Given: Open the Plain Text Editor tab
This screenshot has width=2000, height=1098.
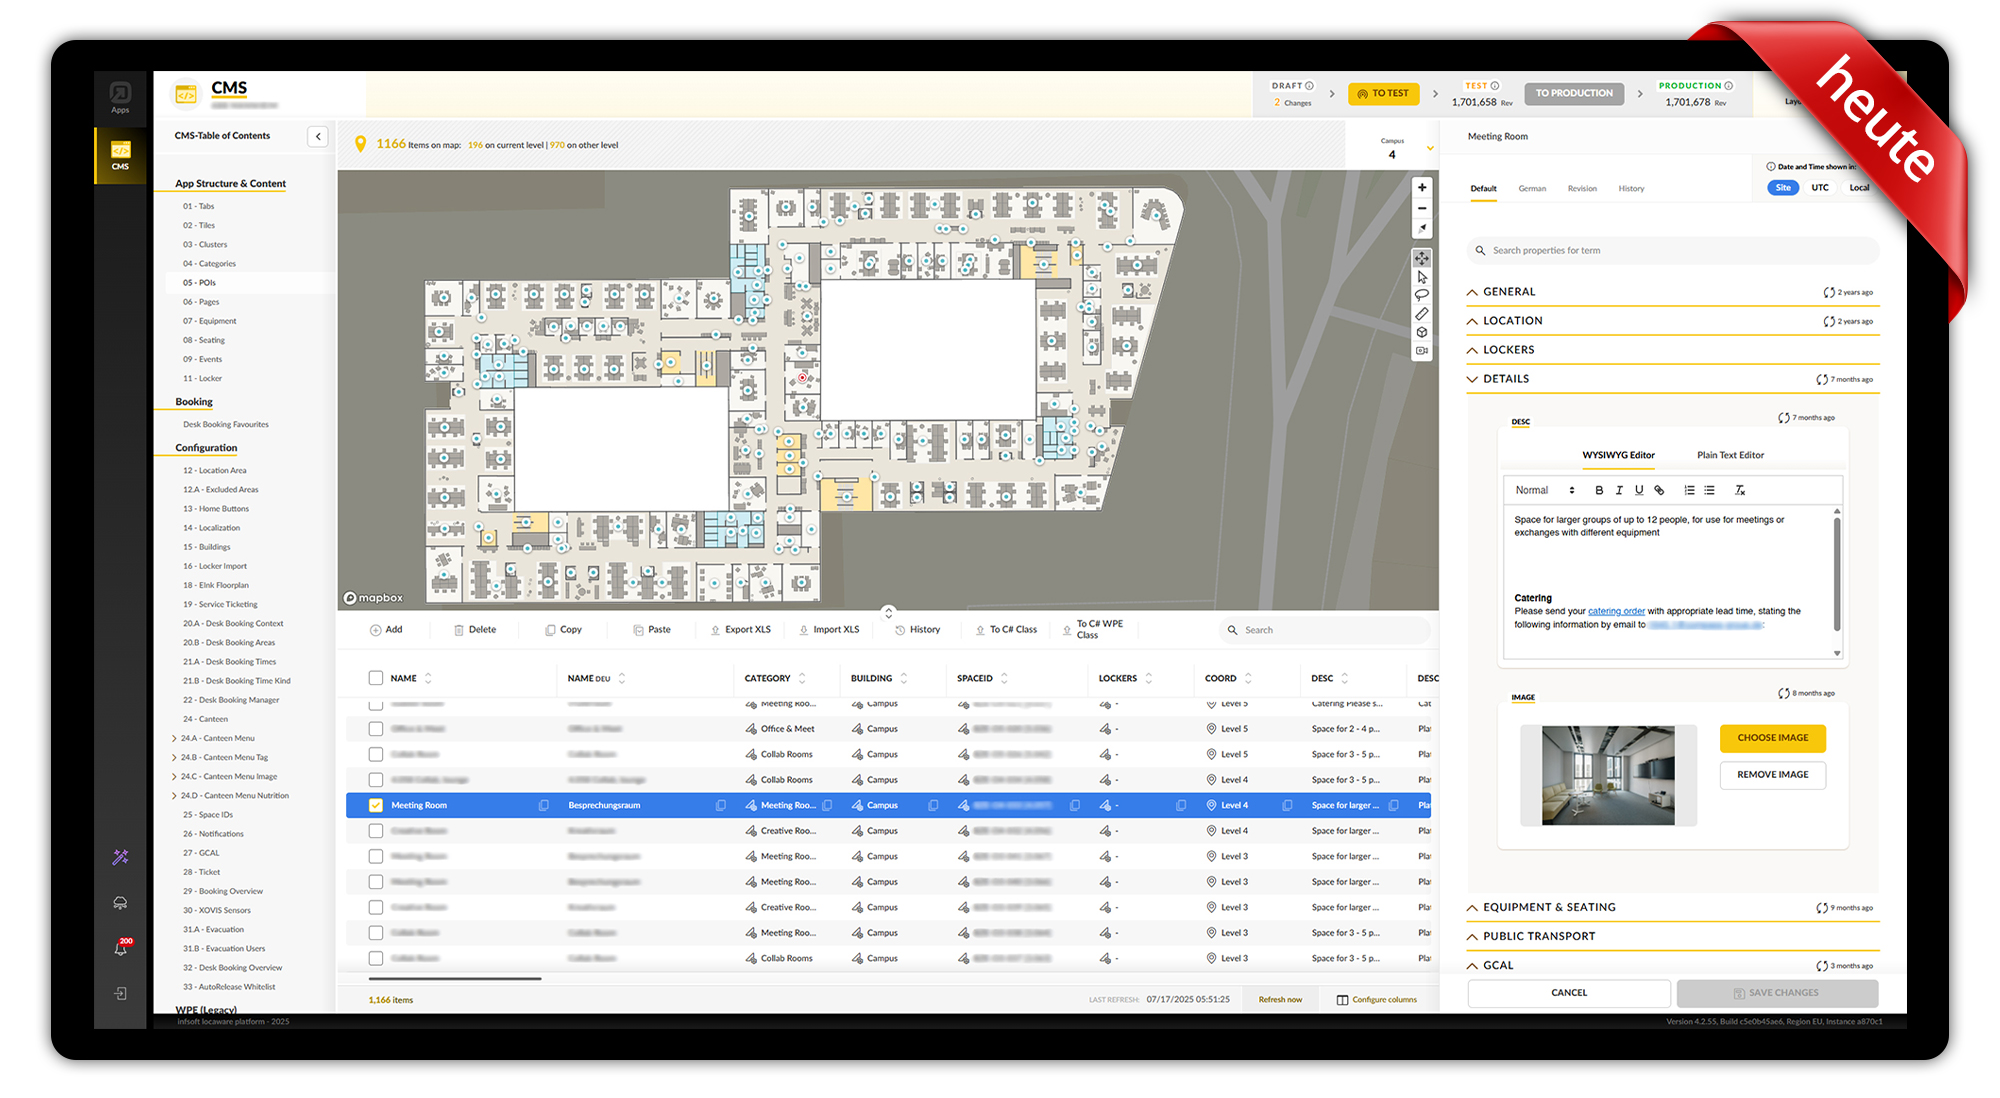Looking at the screenshot, I should 1729,455.
